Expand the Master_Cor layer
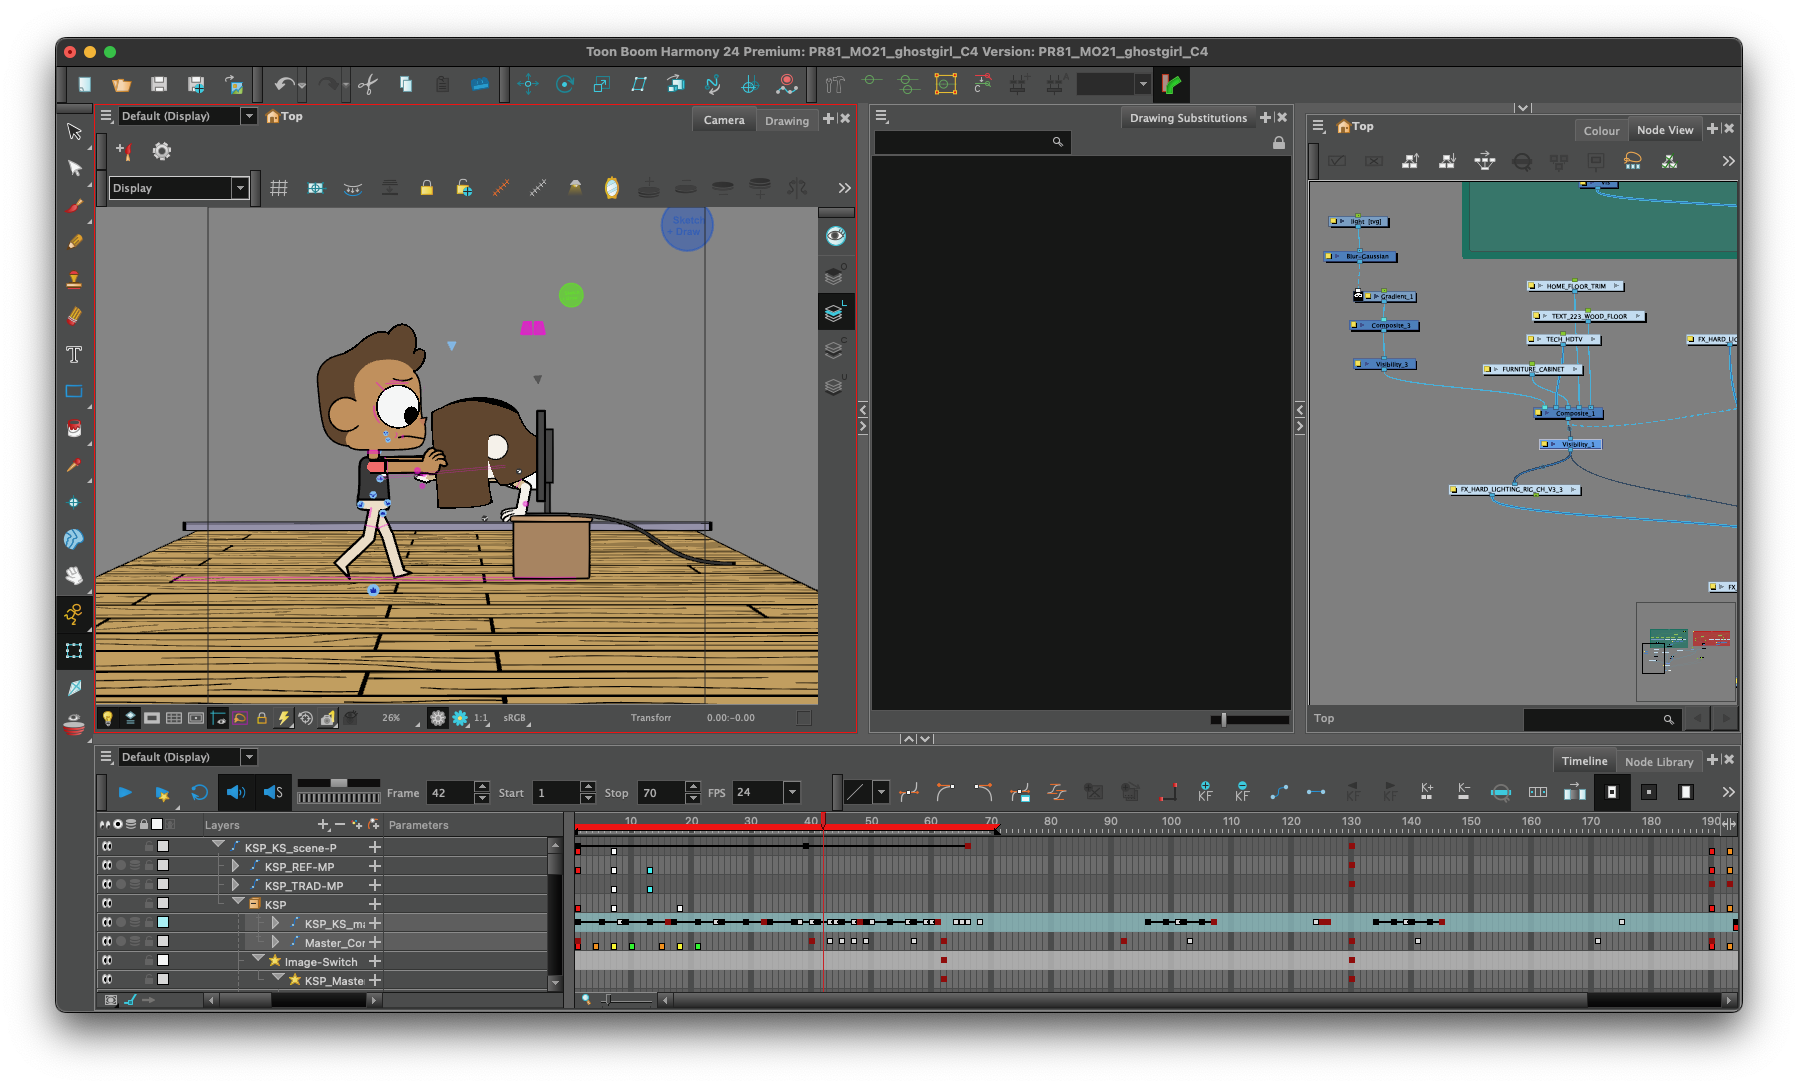The image size is (1798, 1086). click(x=276, y=942)
